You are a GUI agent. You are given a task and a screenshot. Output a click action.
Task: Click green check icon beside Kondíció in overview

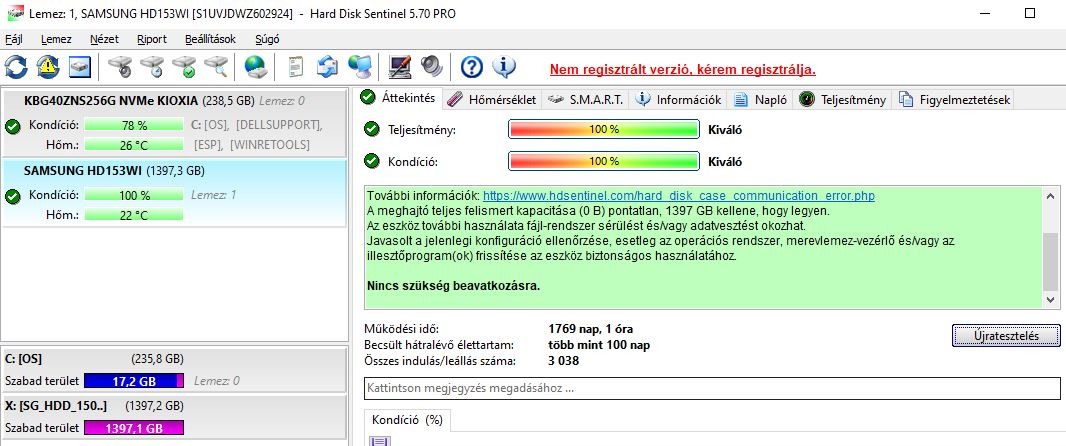(x=371, y=161)
